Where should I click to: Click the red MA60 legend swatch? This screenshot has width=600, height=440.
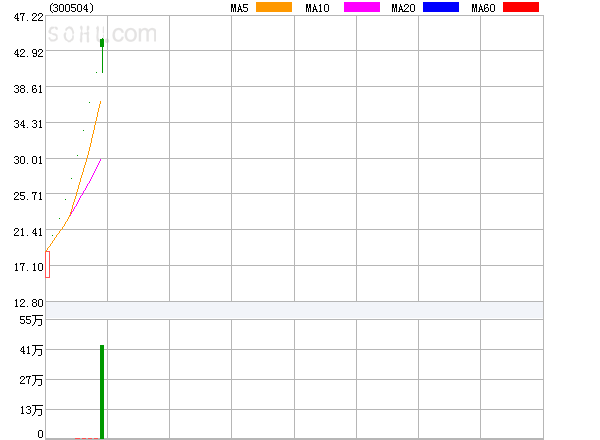coord(521,7)
